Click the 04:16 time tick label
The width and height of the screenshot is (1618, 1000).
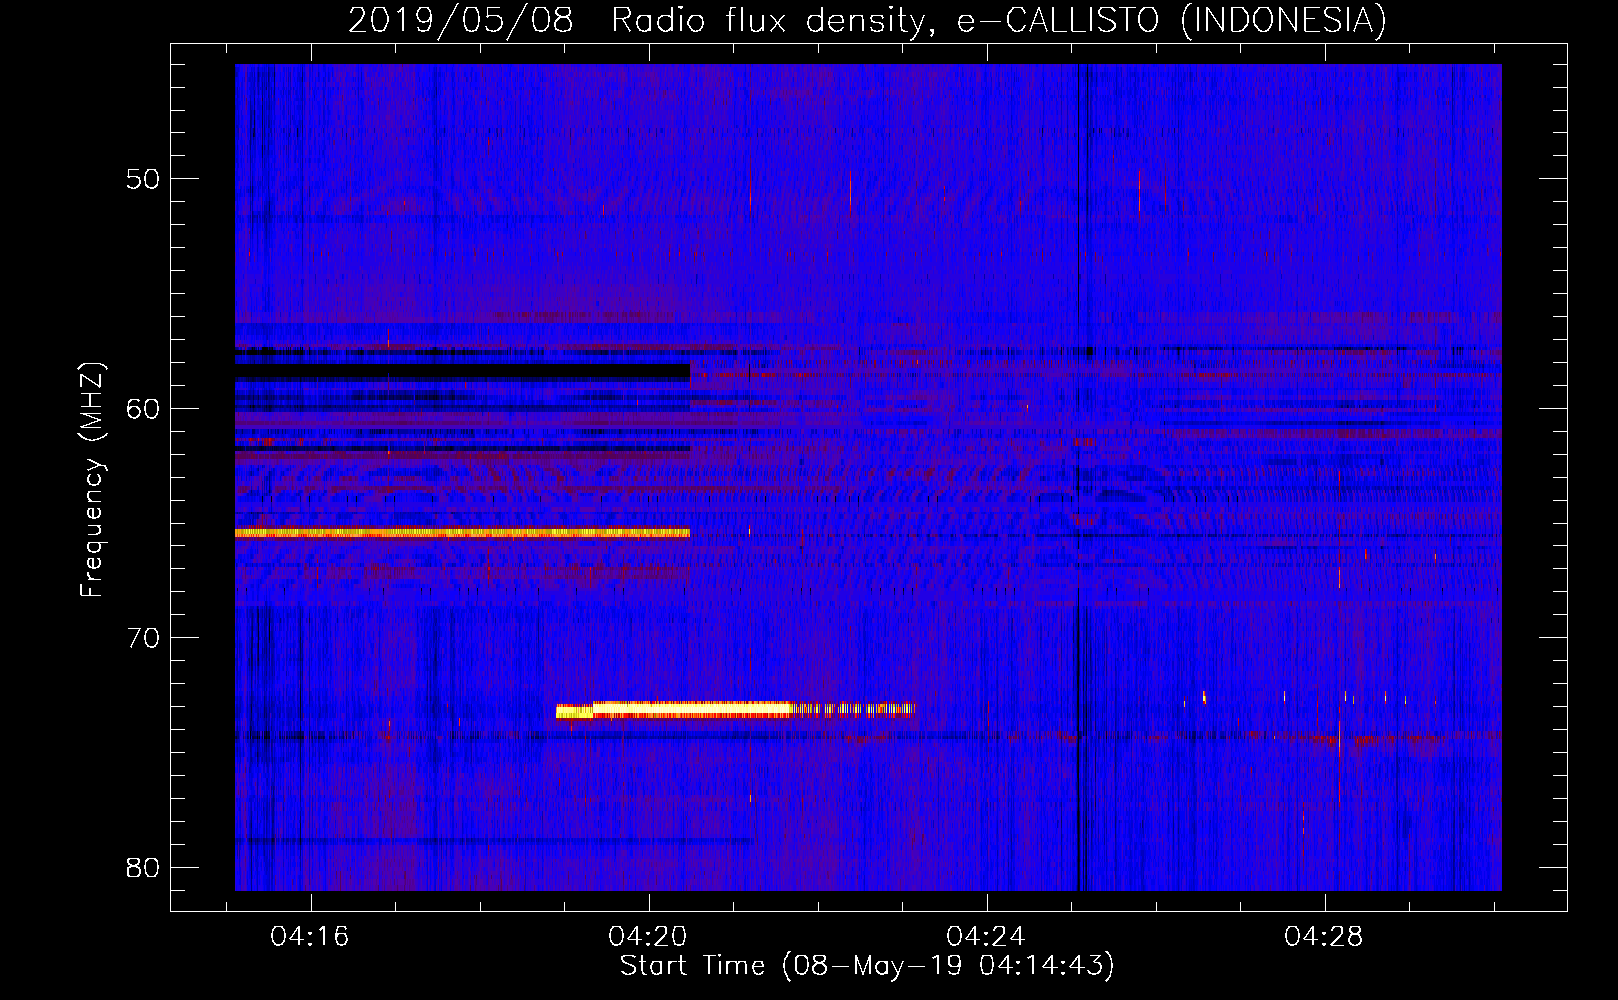(310, 937)
